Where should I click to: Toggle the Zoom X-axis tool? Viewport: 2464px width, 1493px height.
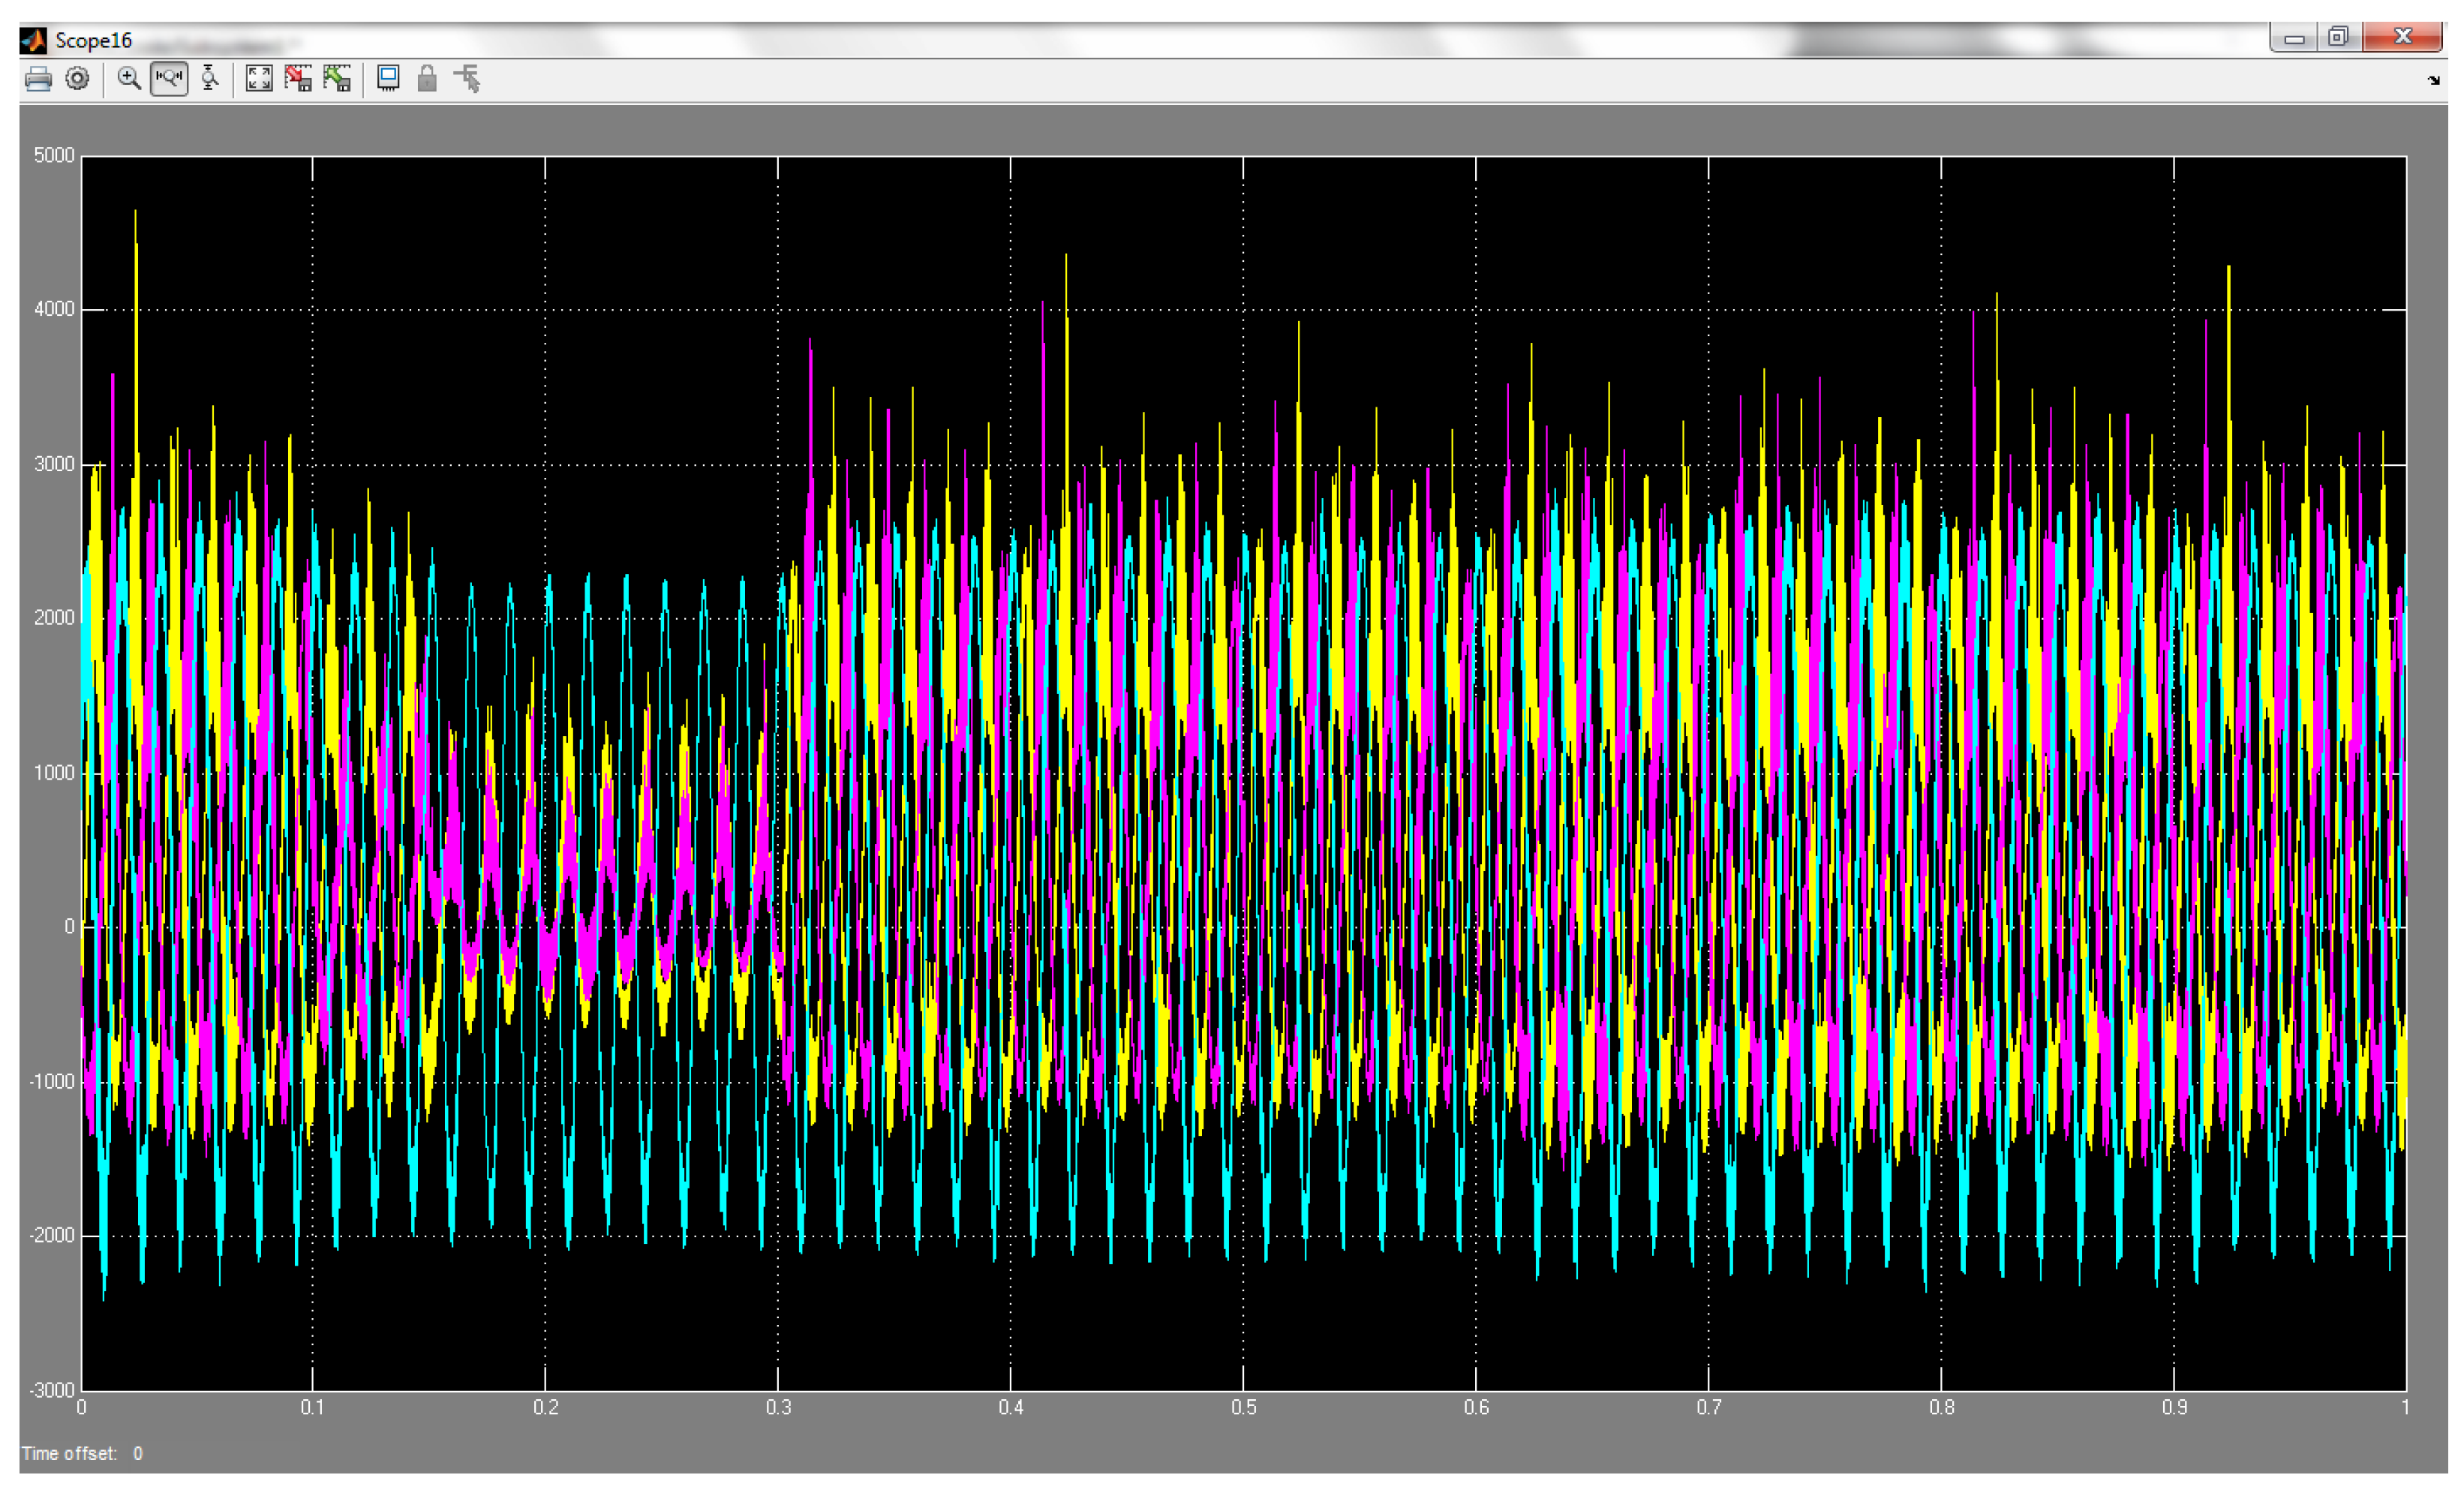pyautogui.click(x=169, y=79)
